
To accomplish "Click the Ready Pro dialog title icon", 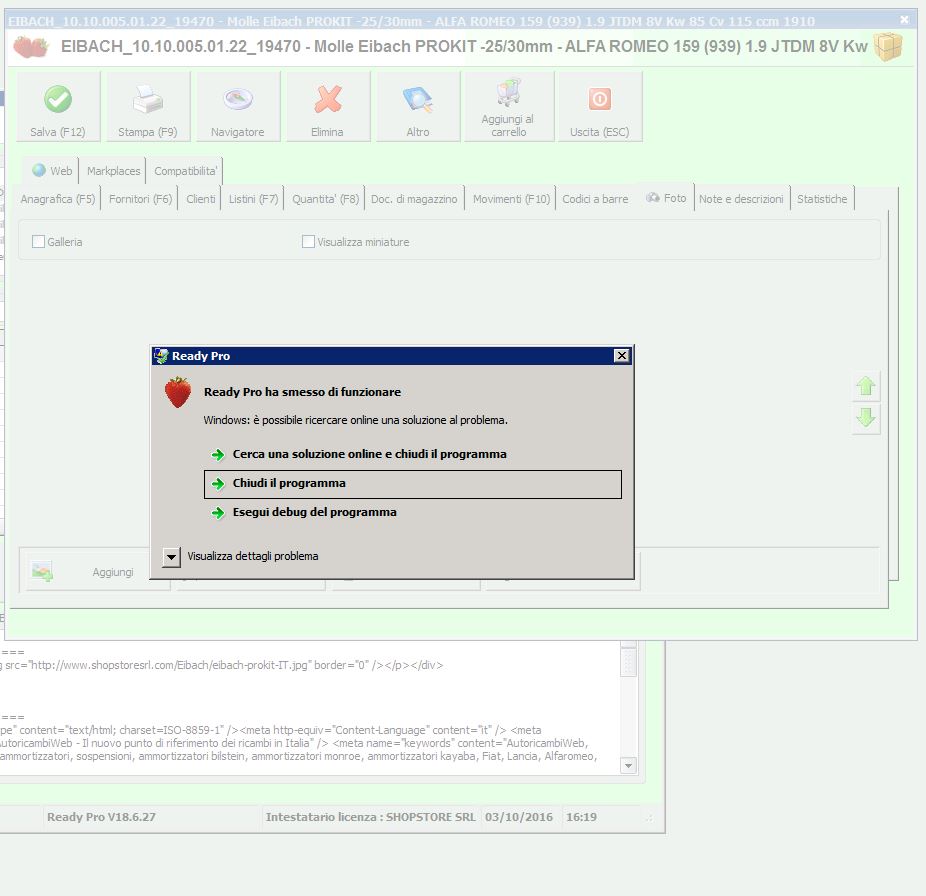I will point(161,356).
